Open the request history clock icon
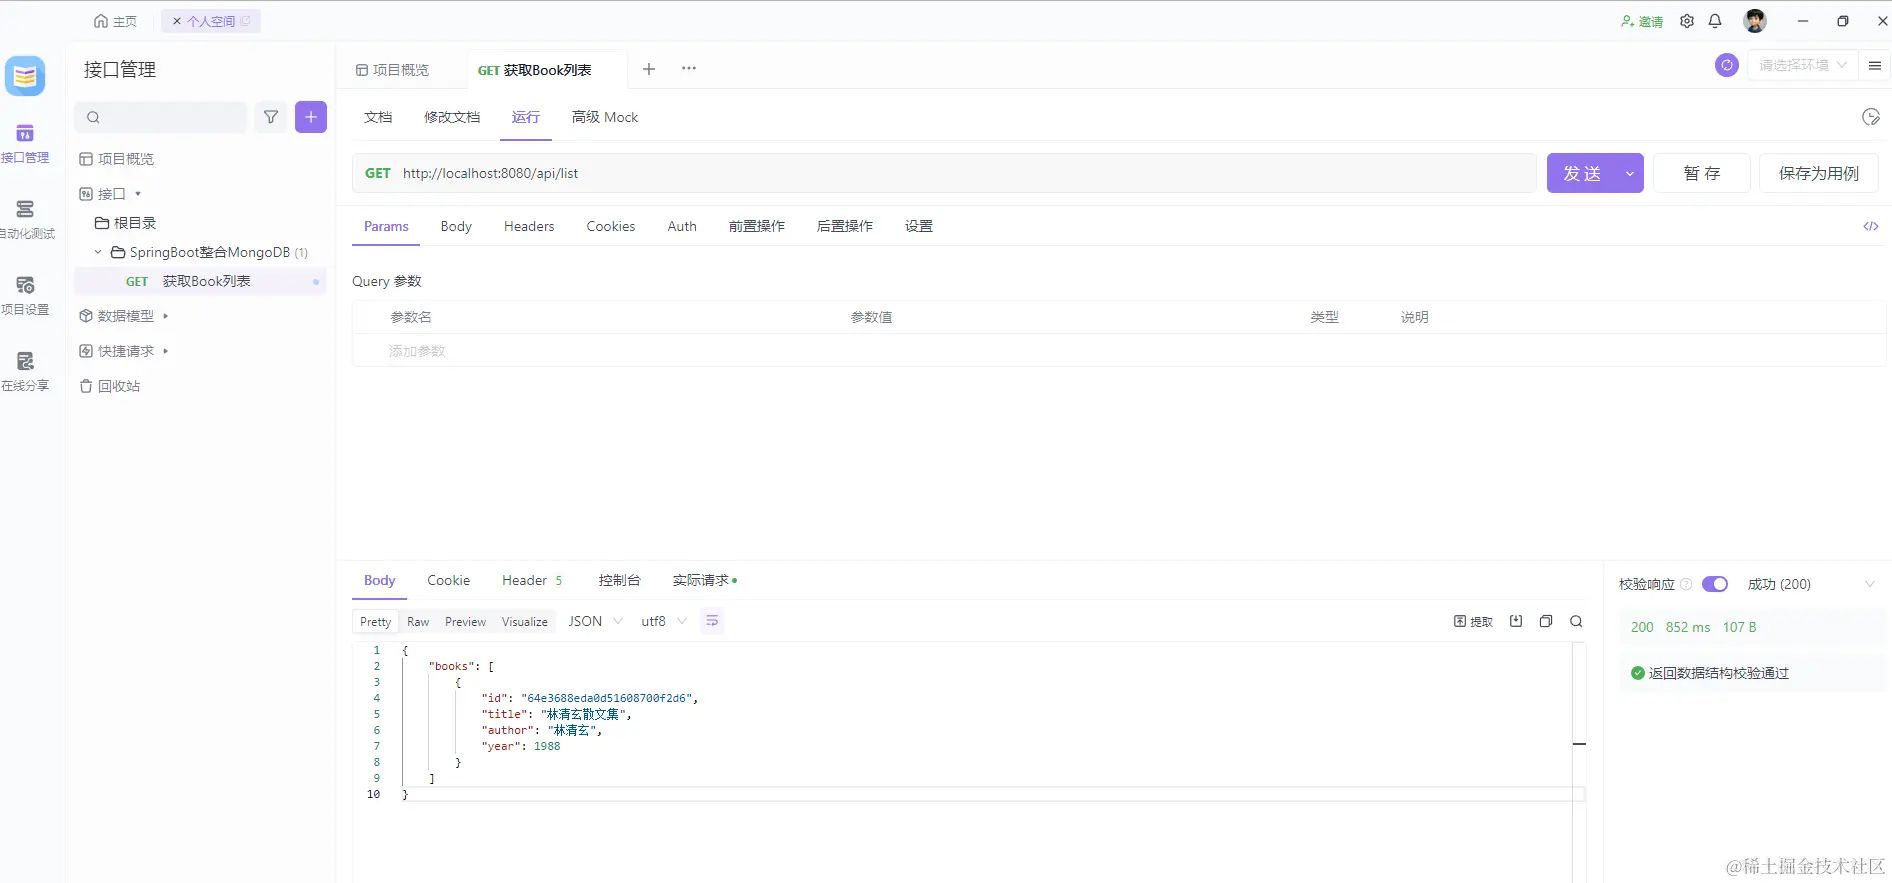The image size is (1892, 883). tap(1871, 117)
